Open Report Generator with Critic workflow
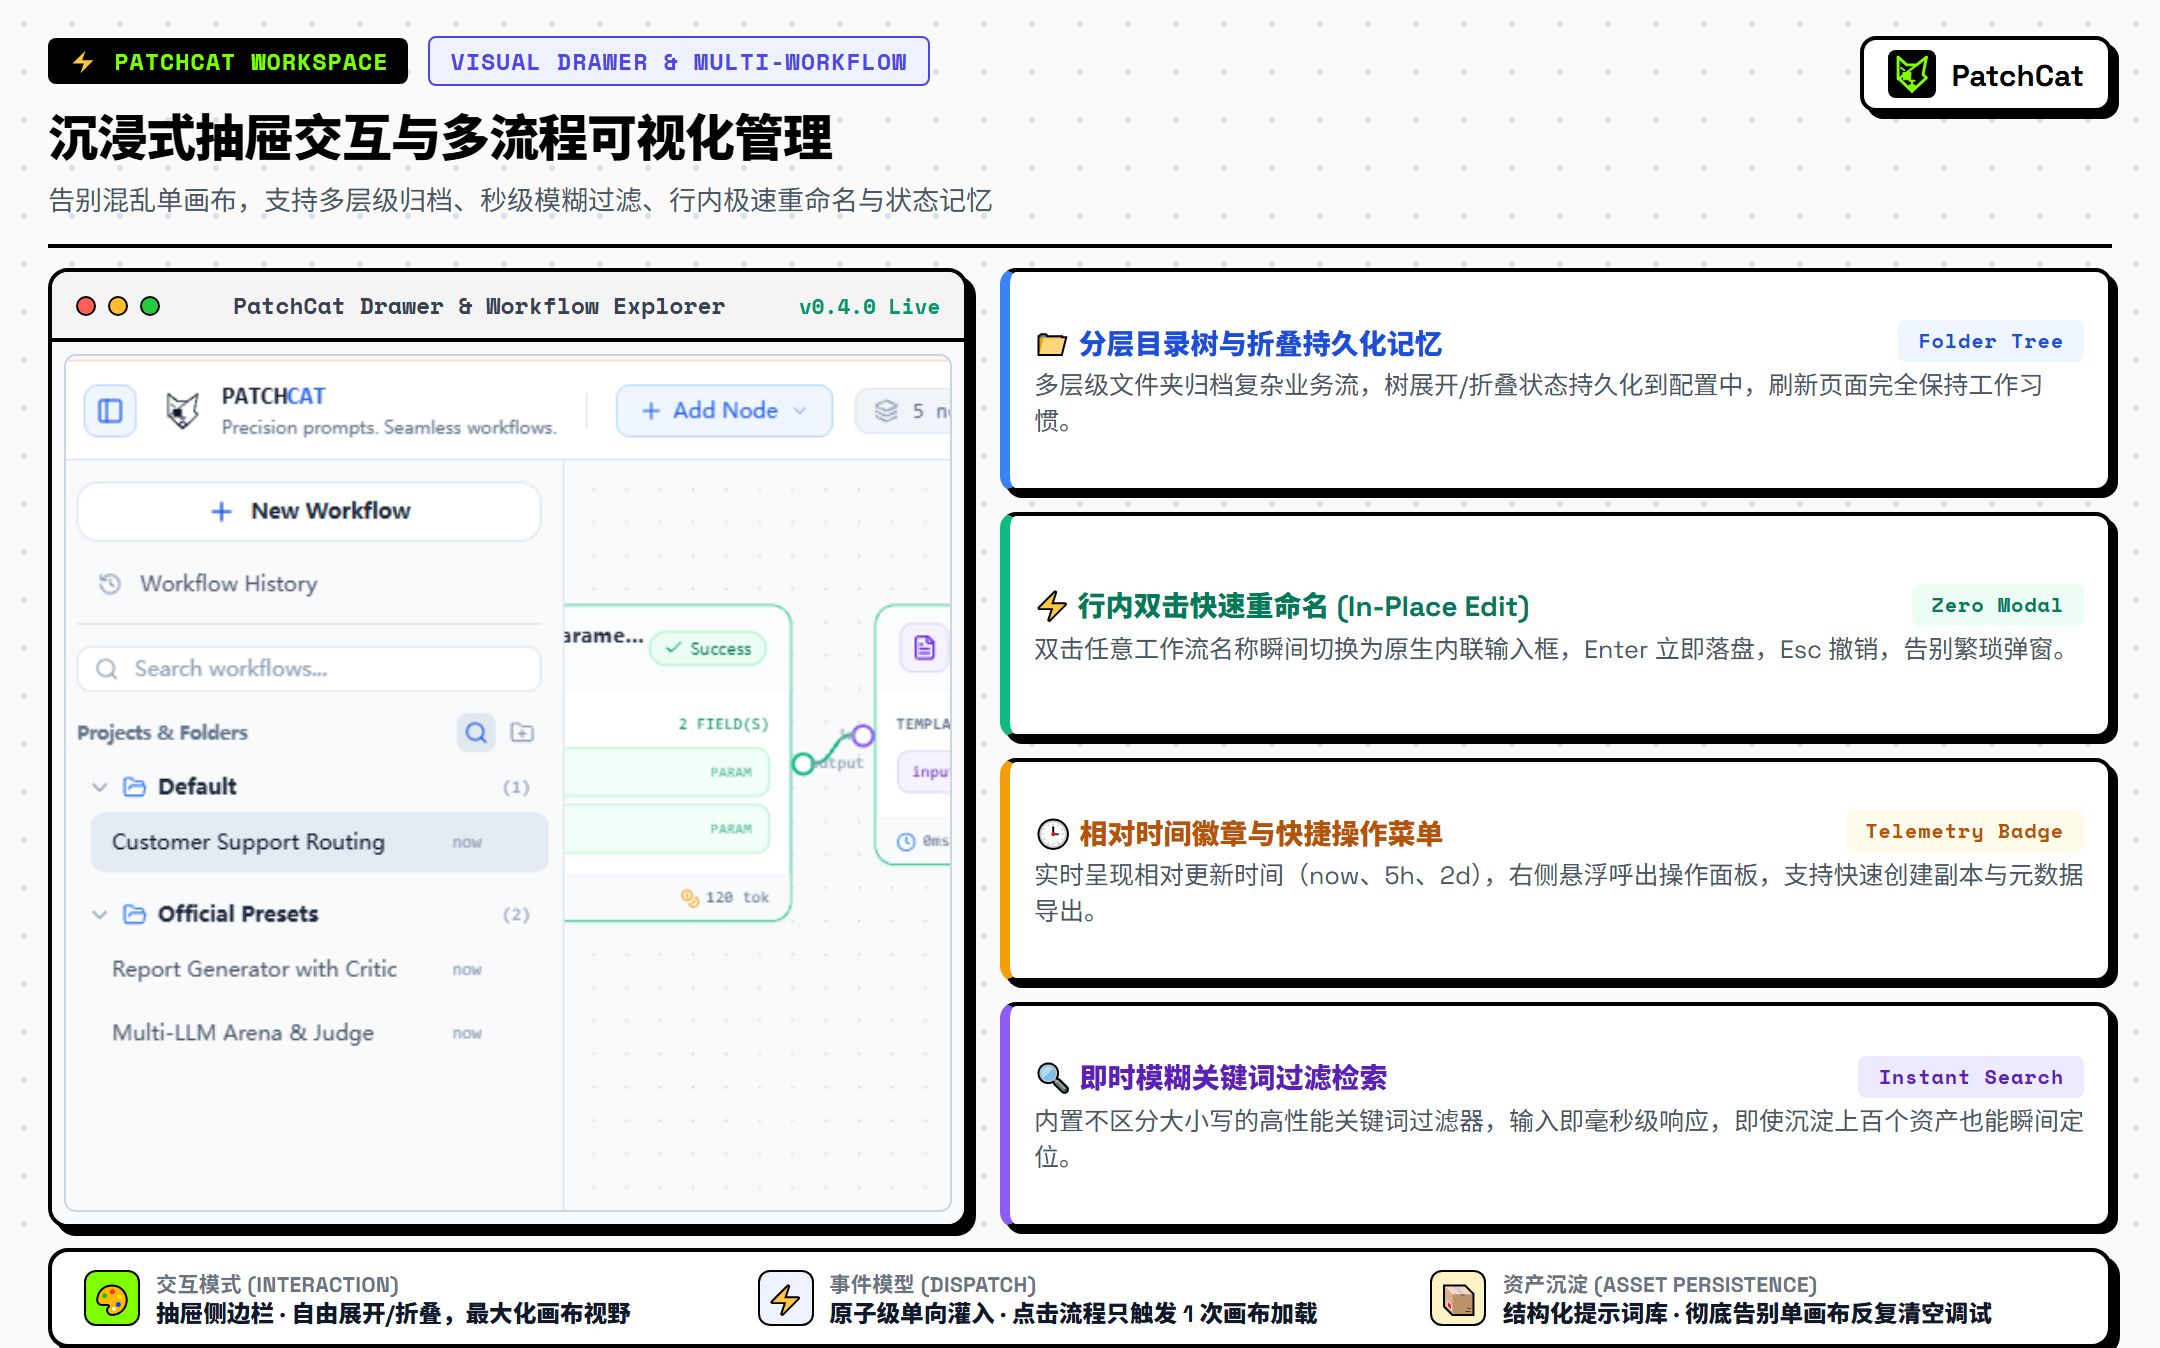Viewport: 2160px width, 1348px height. click(319, 969)
